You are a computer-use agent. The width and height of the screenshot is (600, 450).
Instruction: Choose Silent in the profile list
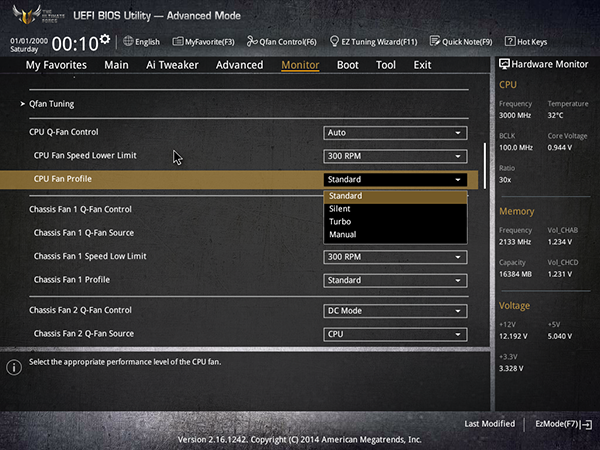395,209
